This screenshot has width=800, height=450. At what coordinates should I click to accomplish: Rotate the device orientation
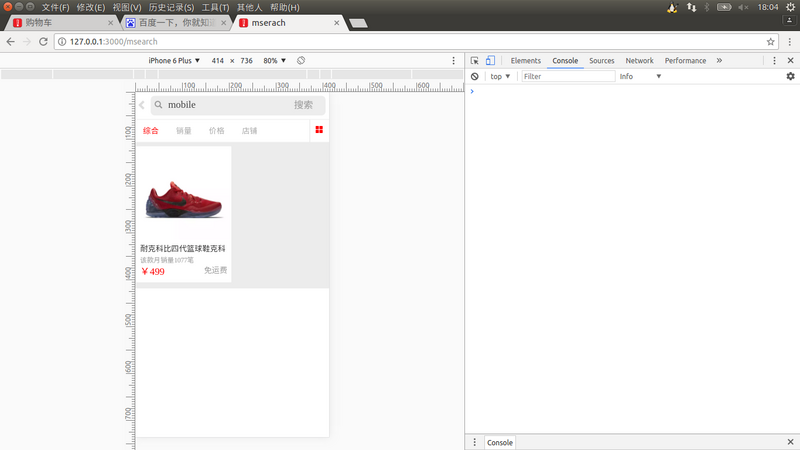(x=301, y=60)
